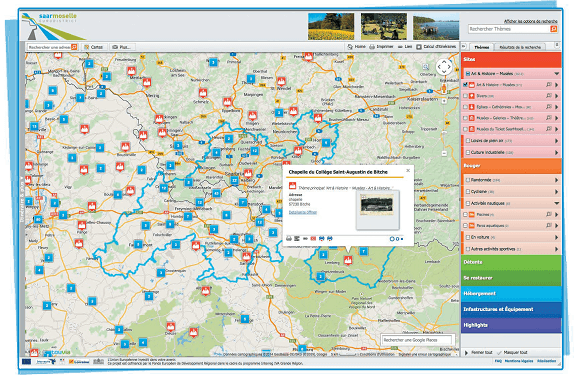Viewport: 574px width, 375px height.
Task: Click the map pan control compass
Action: (x=444, y=67)
